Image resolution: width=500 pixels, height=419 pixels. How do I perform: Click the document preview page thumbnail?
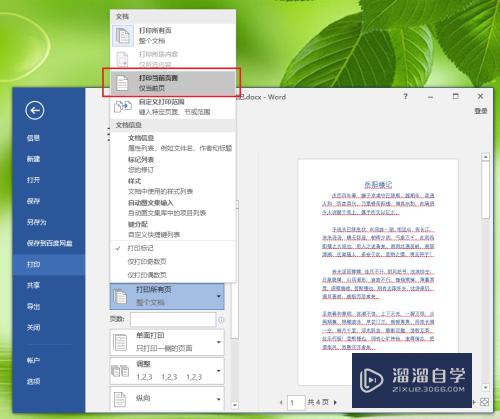(378, 272)
